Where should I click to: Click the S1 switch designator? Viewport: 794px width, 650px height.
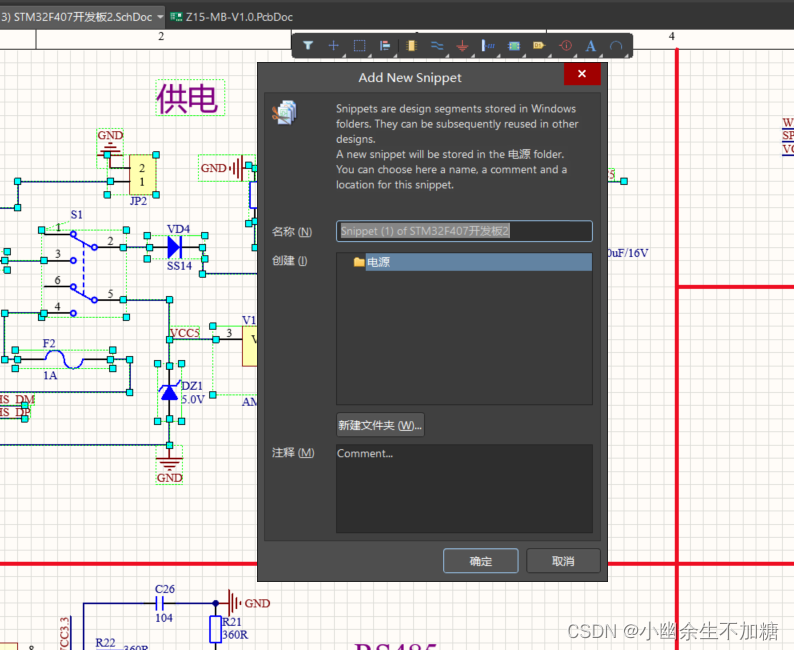[76, 214]
